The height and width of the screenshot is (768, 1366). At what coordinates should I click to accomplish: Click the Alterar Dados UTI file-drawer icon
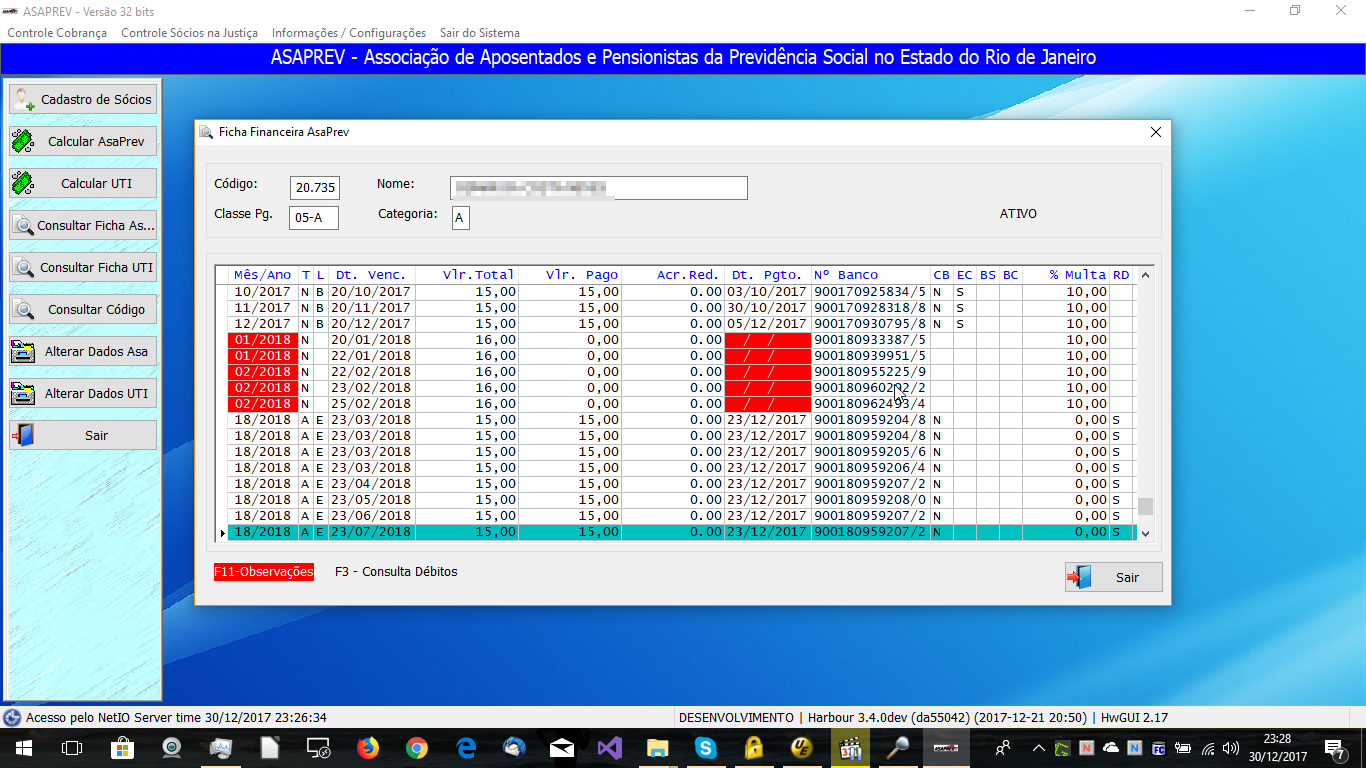tap(23, 394)
